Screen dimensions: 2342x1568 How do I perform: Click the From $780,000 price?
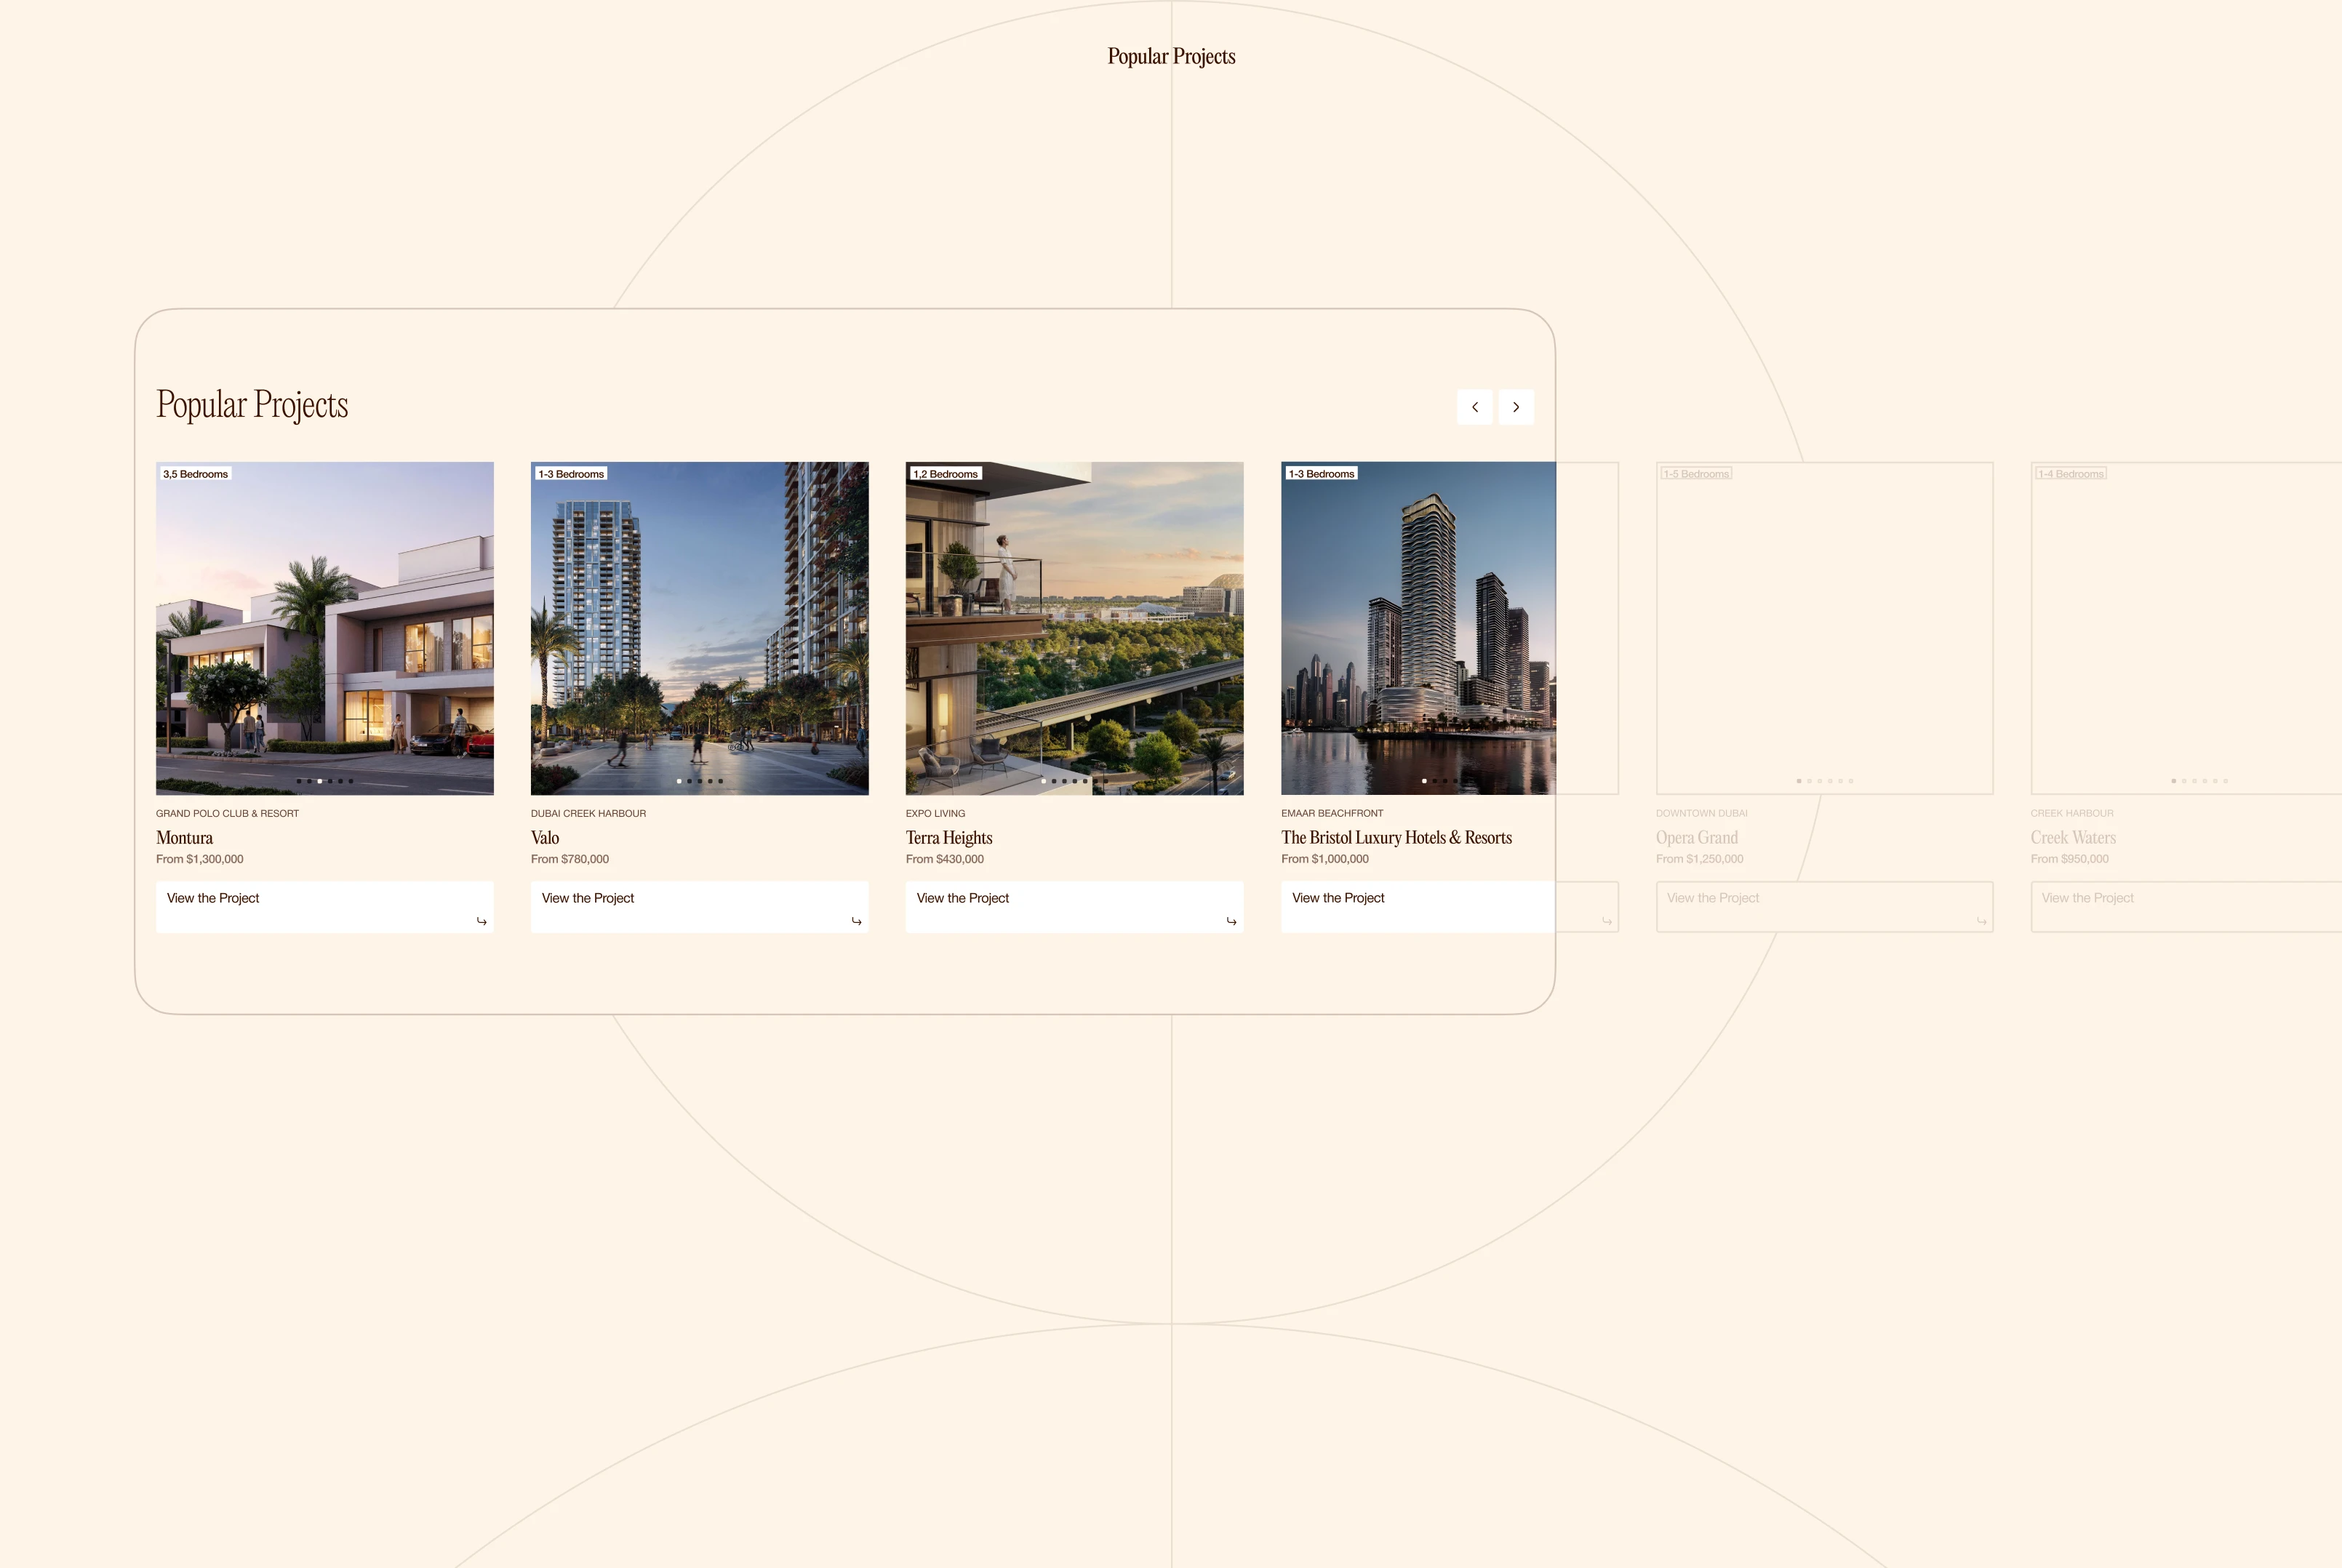click(x=570, y=859)
